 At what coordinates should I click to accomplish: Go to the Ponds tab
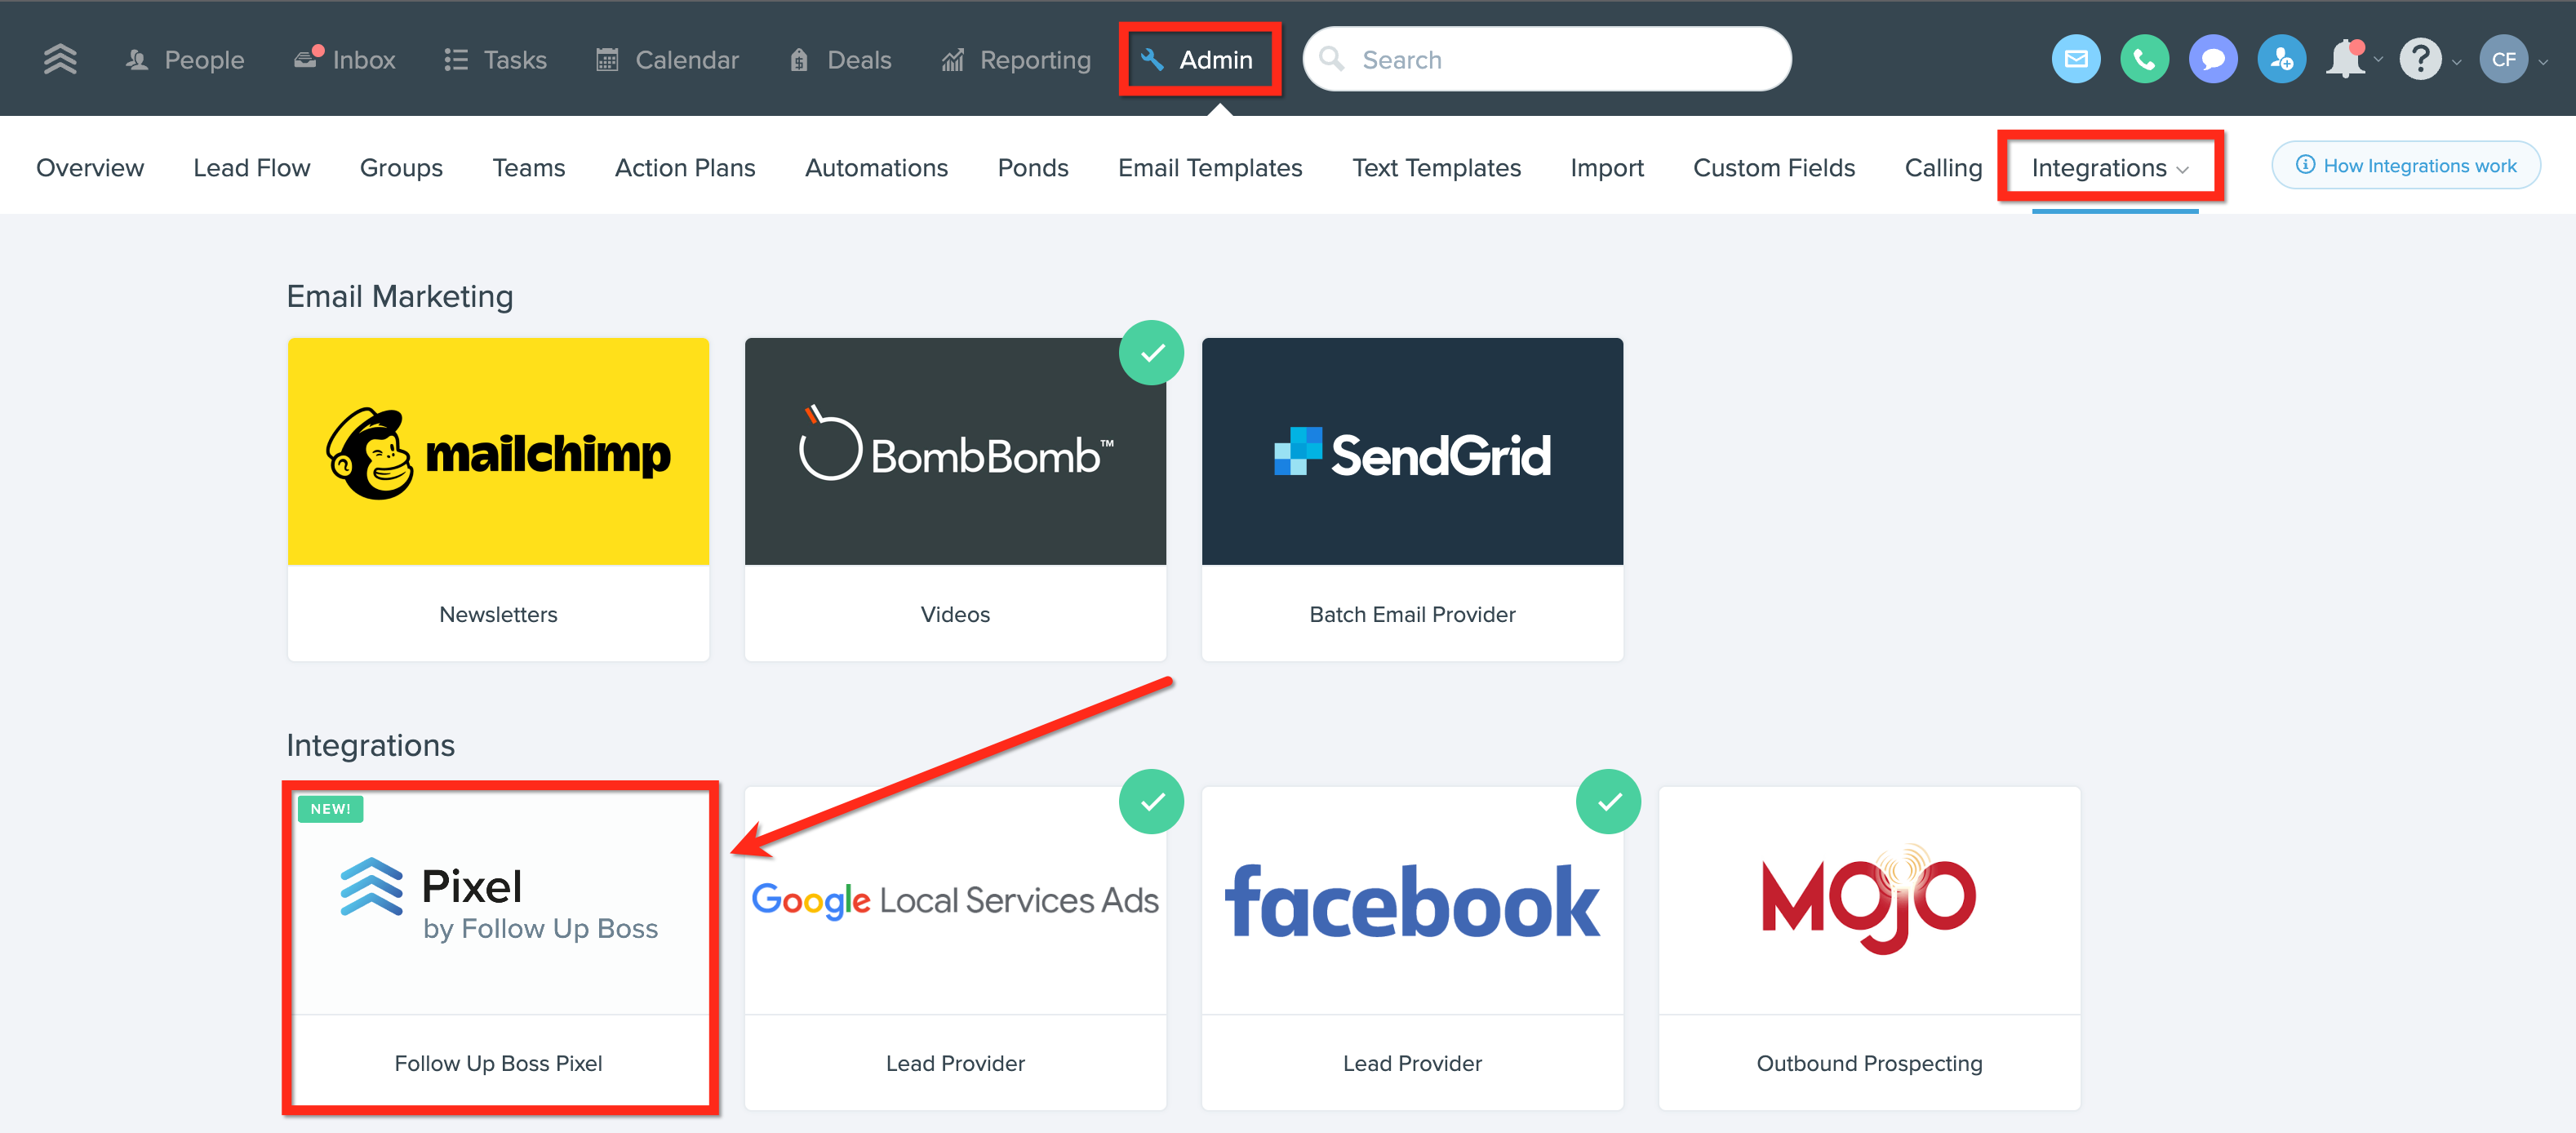click(1033, 168)
